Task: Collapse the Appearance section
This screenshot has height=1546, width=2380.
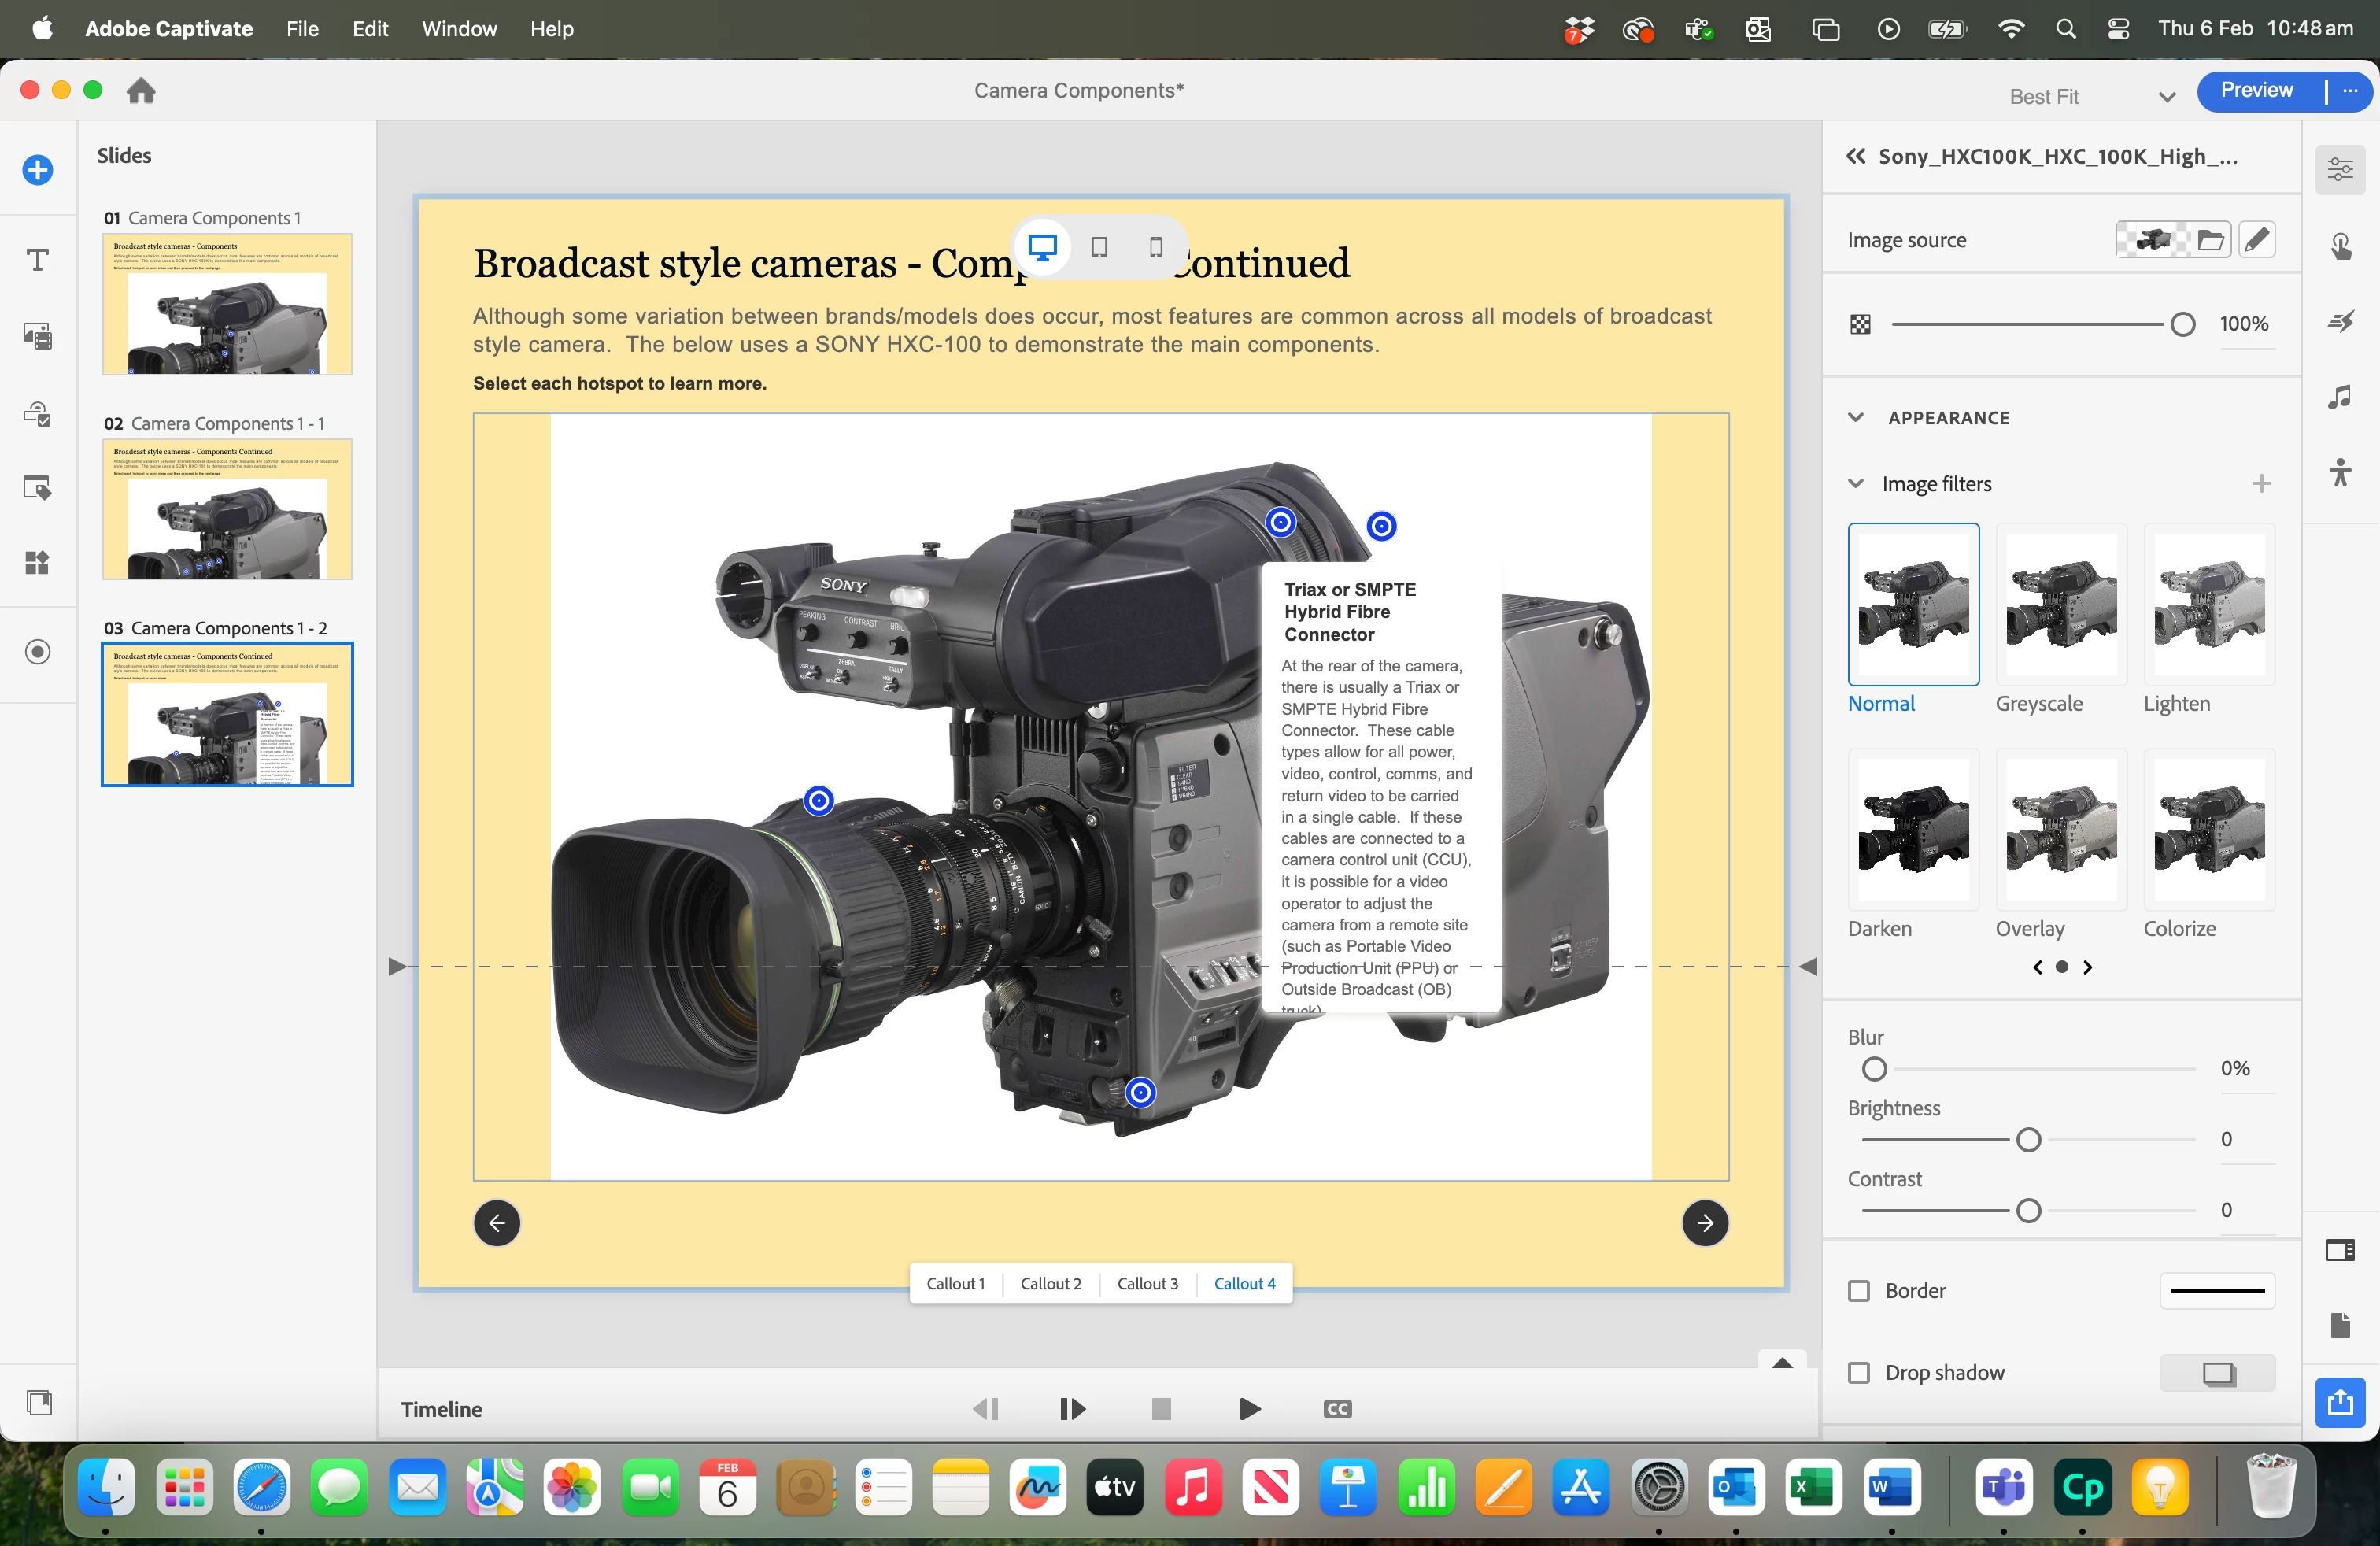Action: click(1856, 418)
